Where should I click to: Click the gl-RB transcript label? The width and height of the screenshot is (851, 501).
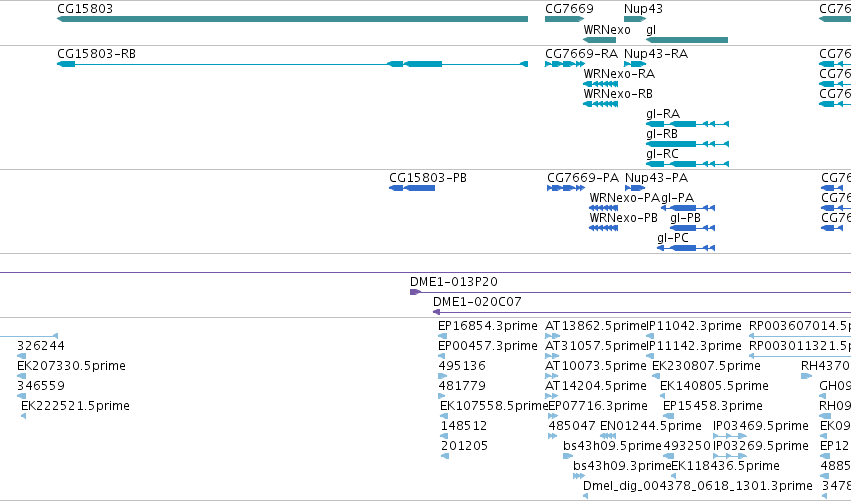[662, 134]
